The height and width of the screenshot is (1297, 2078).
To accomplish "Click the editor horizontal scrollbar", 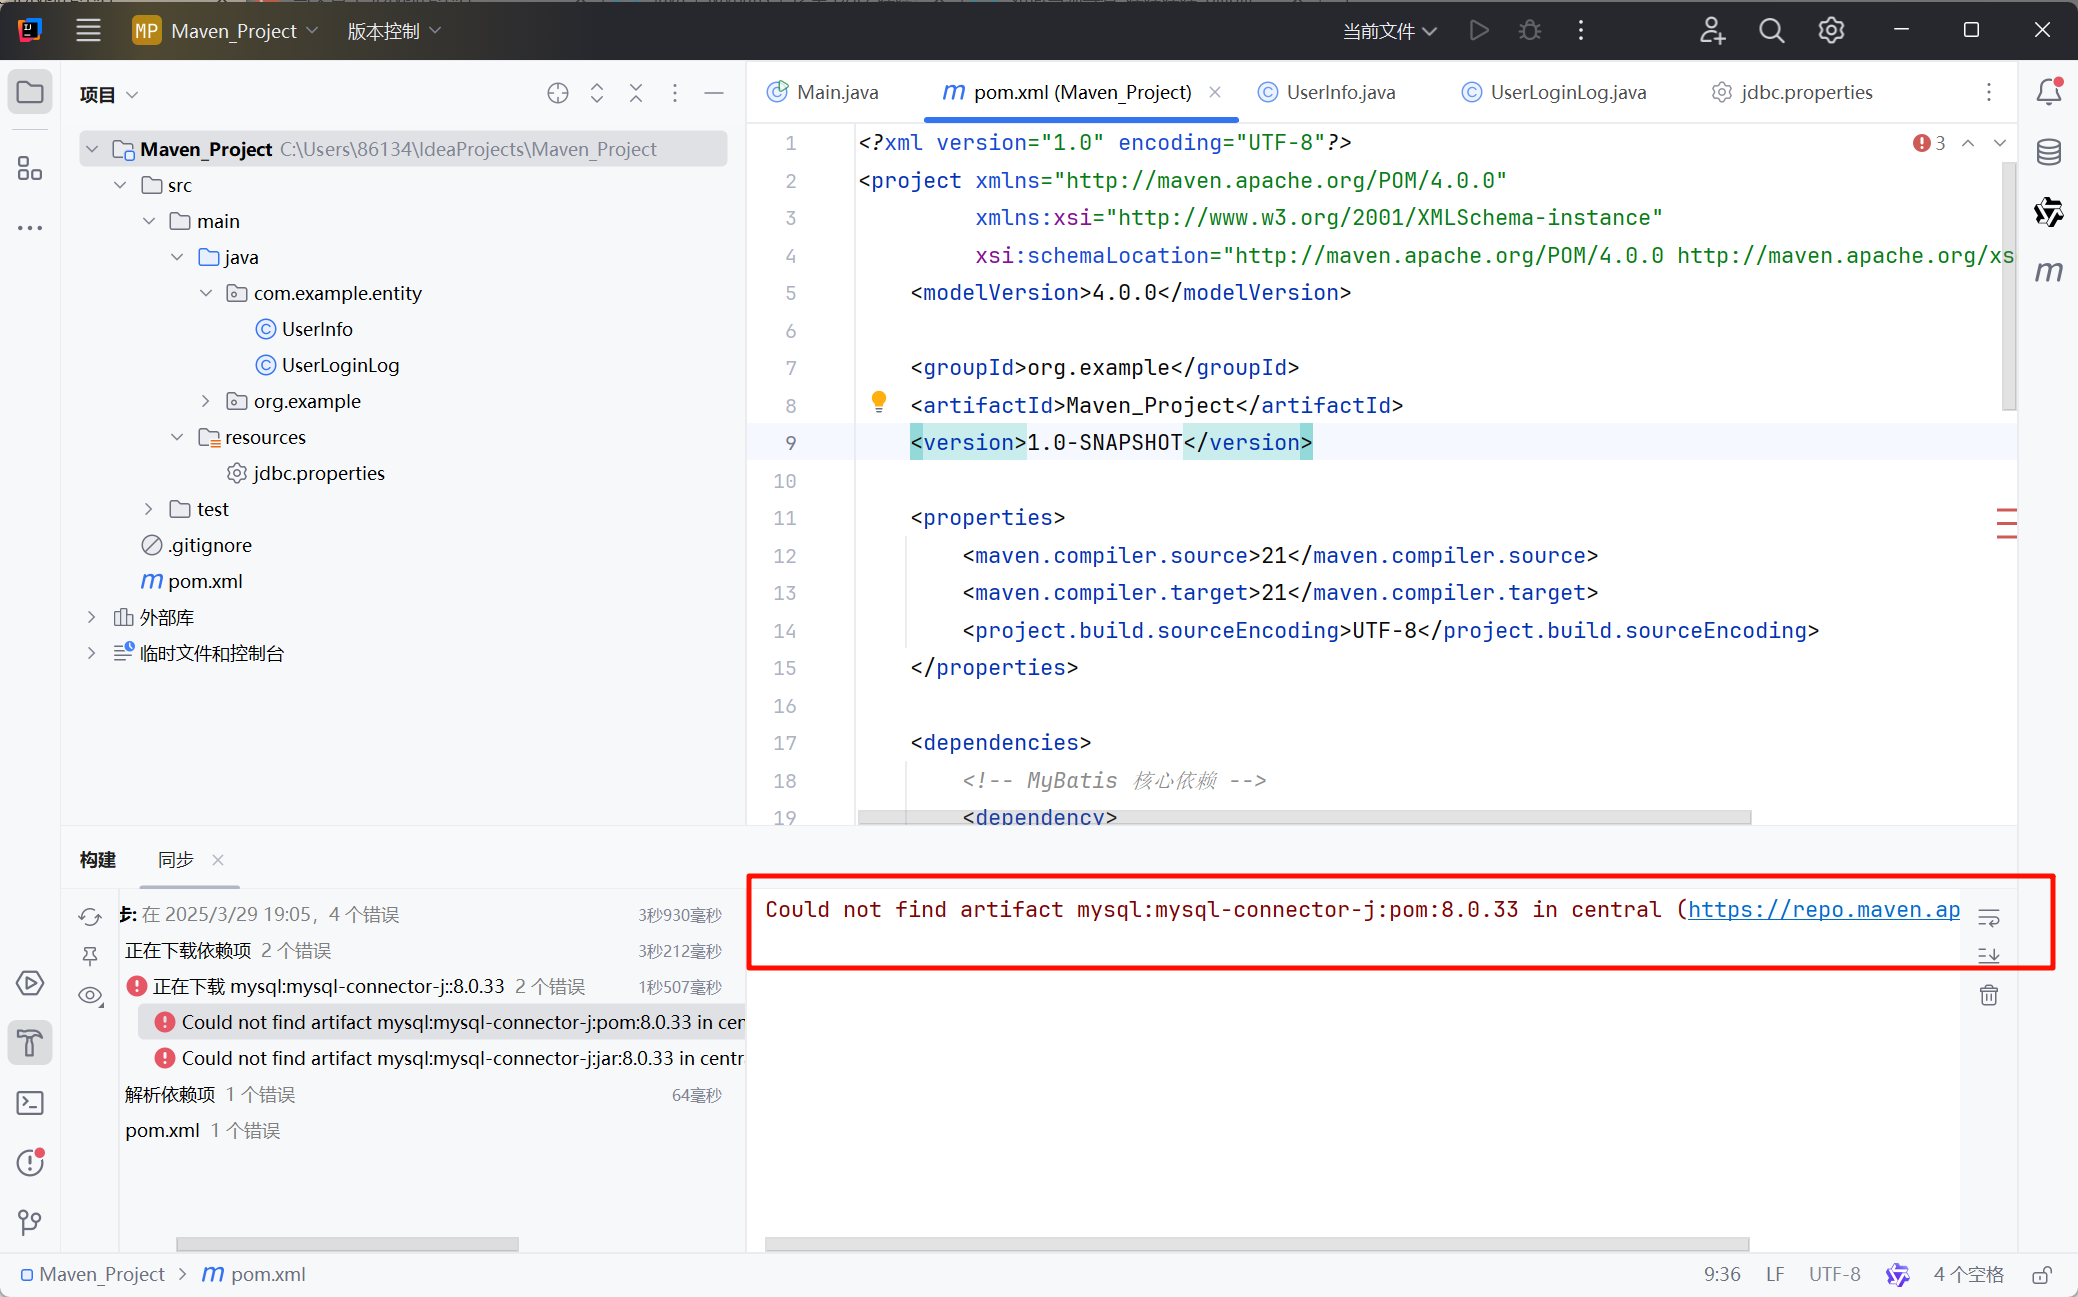I will pos(1303,817).
